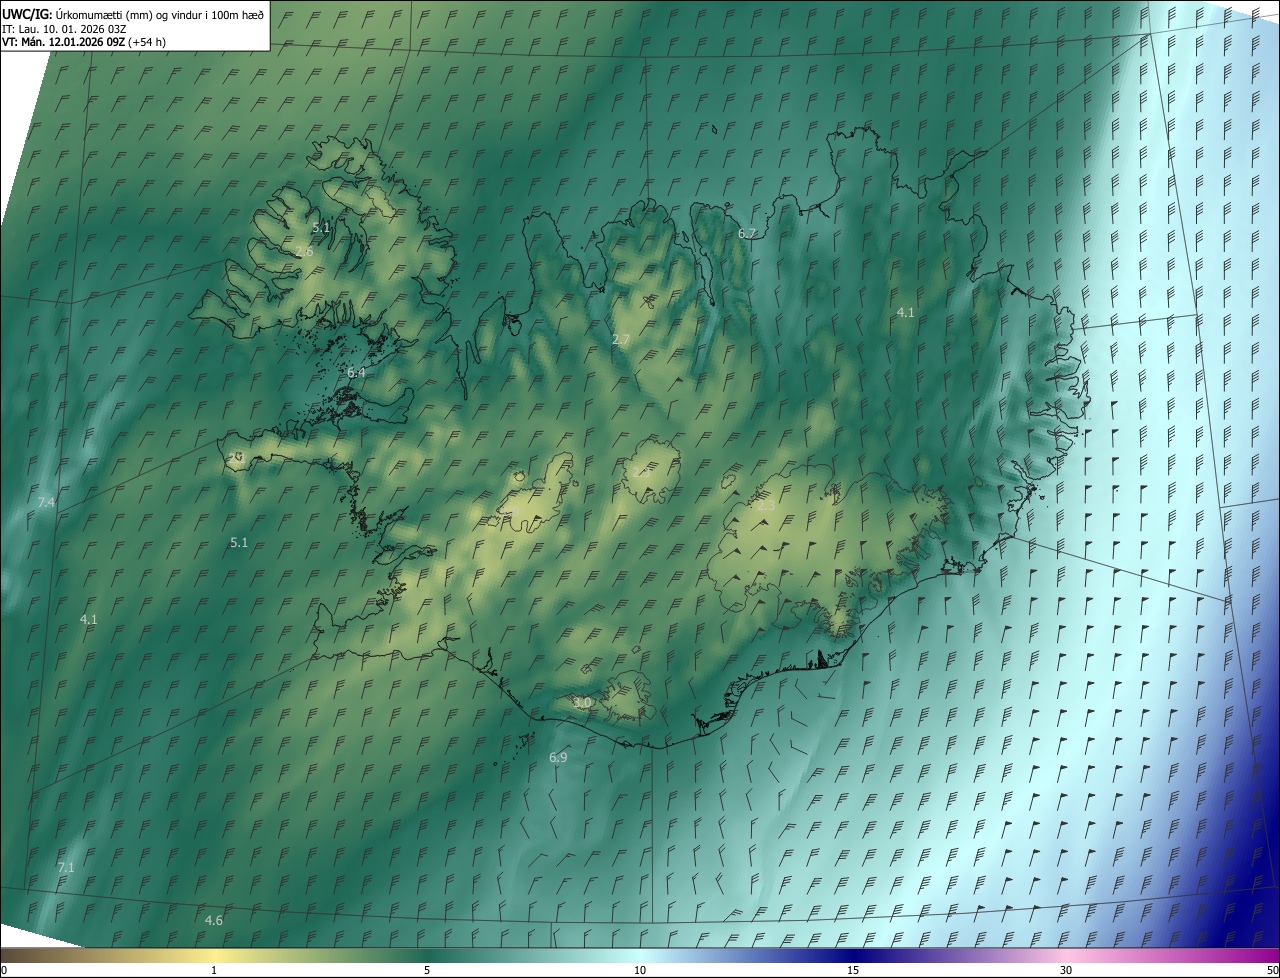Click the 7.4 value label
The image size is (1280, 978).
click(x=46, y=502)
